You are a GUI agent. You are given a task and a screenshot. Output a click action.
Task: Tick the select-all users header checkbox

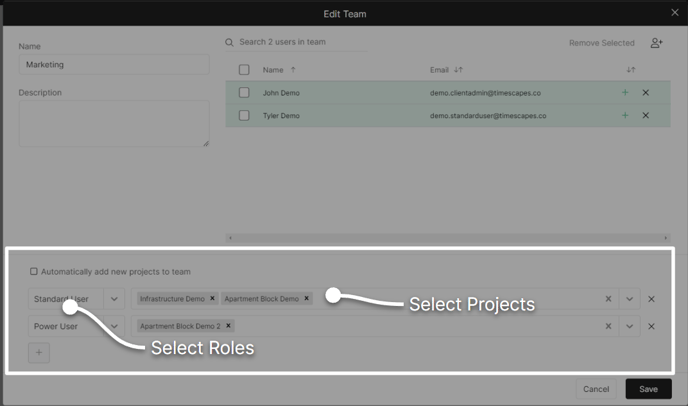tap(244, 70)
